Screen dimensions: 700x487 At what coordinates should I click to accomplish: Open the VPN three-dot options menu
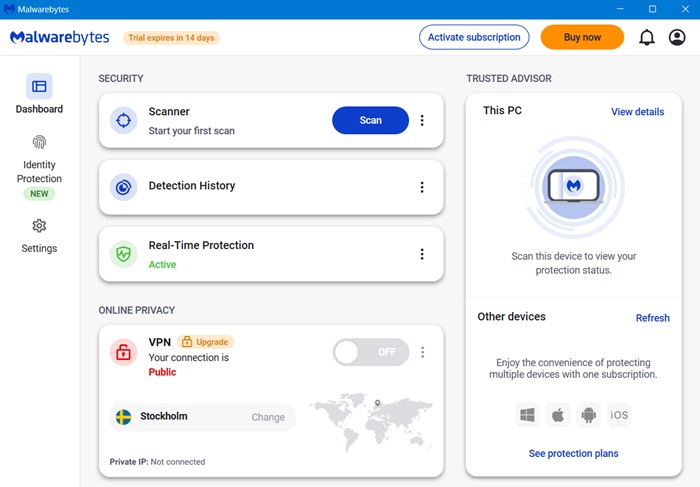[x=422, y=352]
